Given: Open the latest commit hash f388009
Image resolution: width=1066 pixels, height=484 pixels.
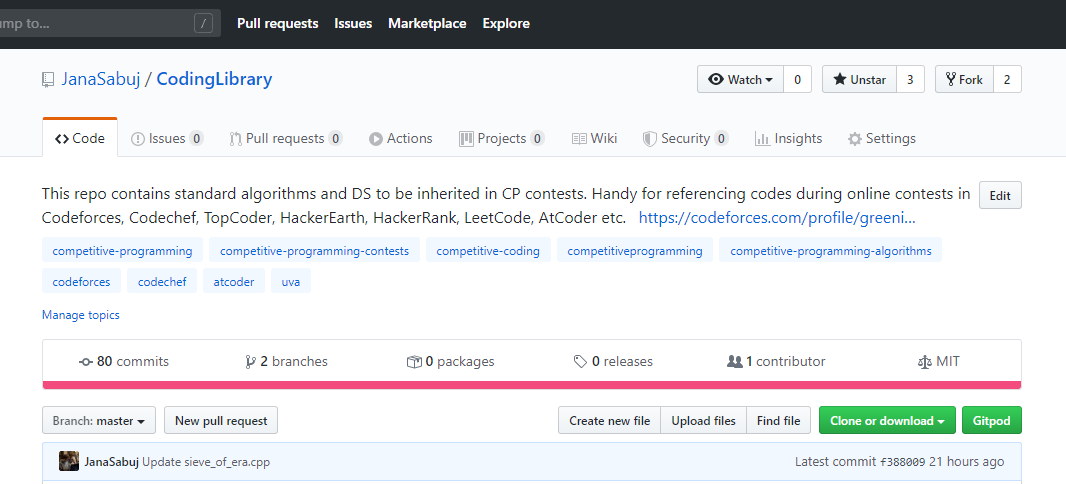Looking at the screenshot, I should [x=902, y=462].
